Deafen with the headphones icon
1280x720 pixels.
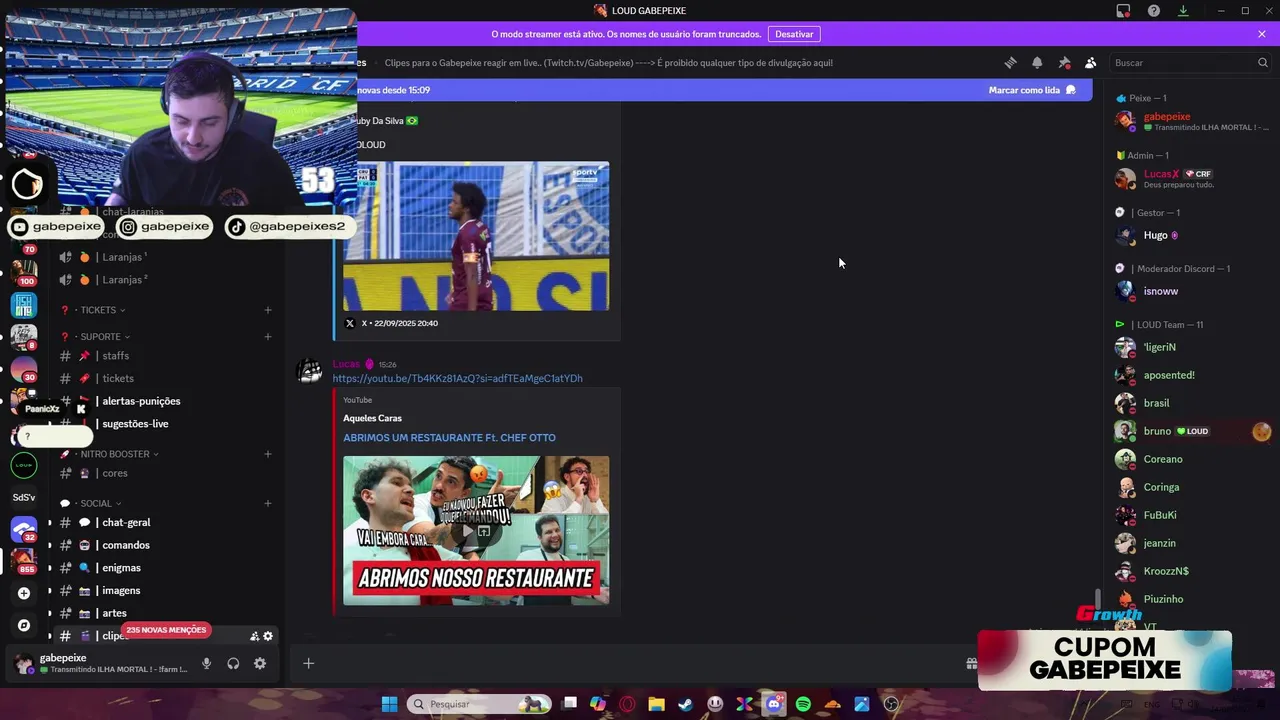tap(233, 663)
